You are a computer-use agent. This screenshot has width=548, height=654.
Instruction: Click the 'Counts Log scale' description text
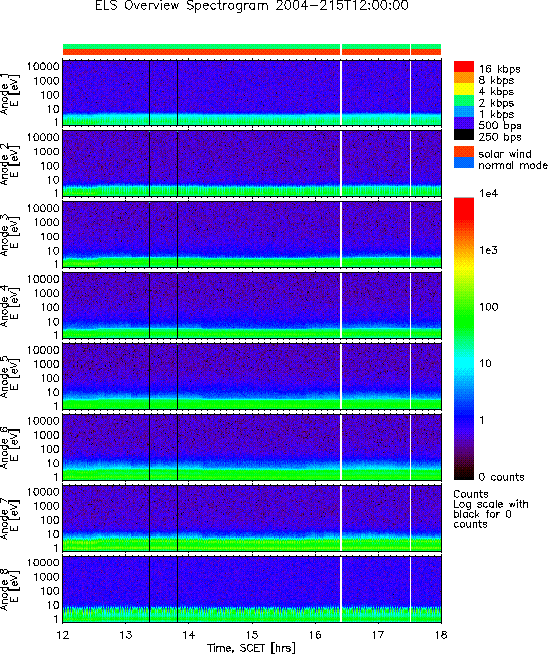tap(490, 509)
